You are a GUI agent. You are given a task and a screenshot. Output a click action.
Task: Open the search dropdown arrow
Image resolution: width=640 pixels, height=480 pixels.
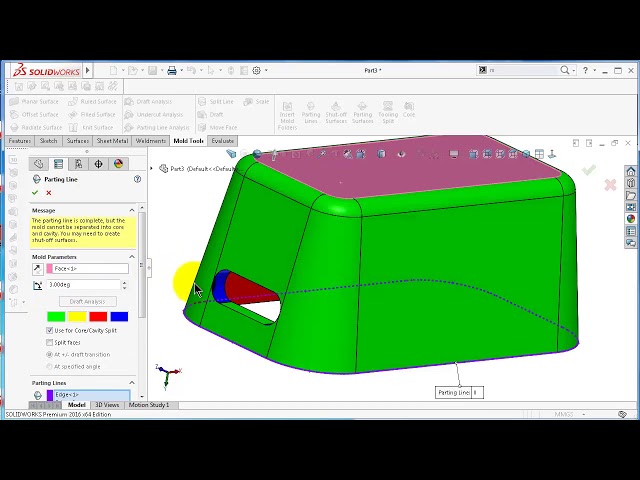573,71
